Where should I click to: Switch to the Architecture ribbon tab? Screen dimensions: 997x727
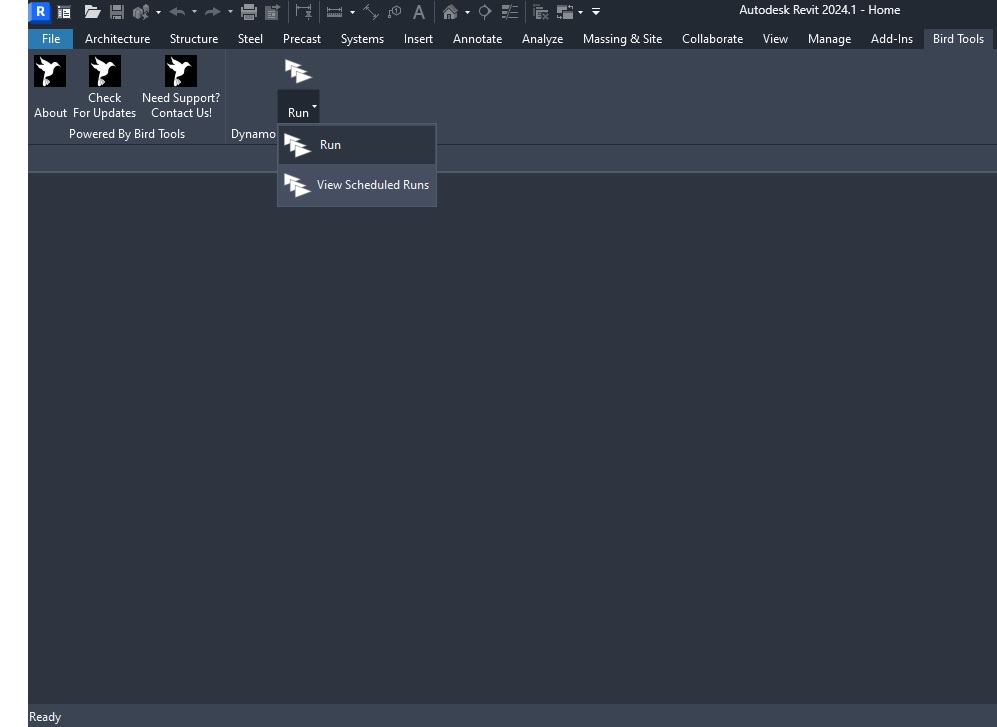(118, 39)
